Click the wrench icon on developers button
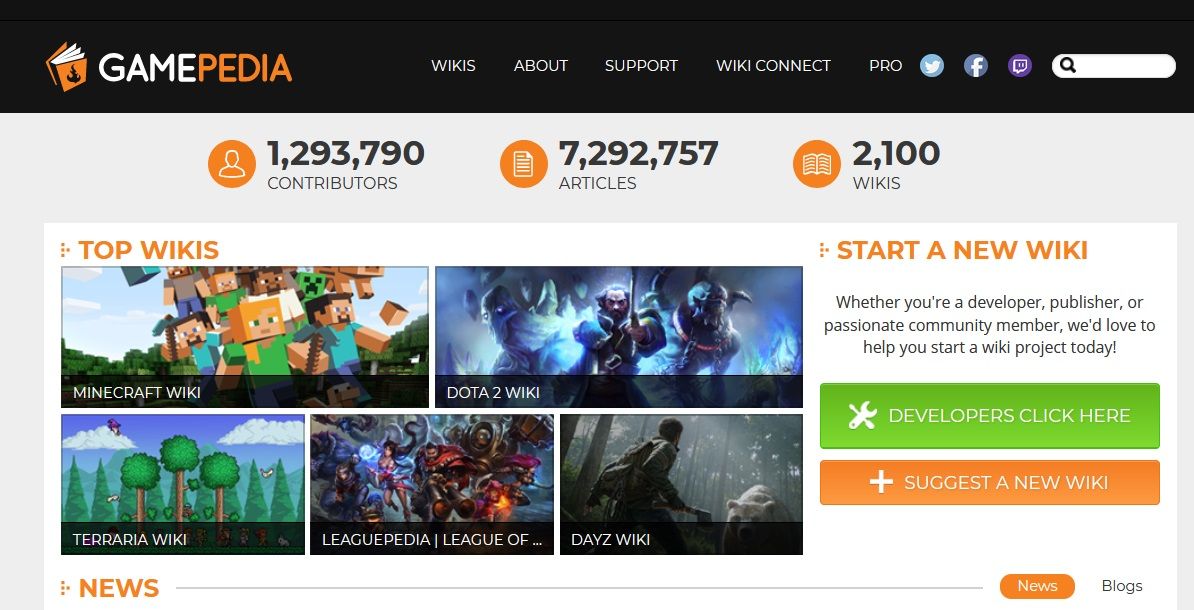The image size is (1194, 610). tap(862, 416)
